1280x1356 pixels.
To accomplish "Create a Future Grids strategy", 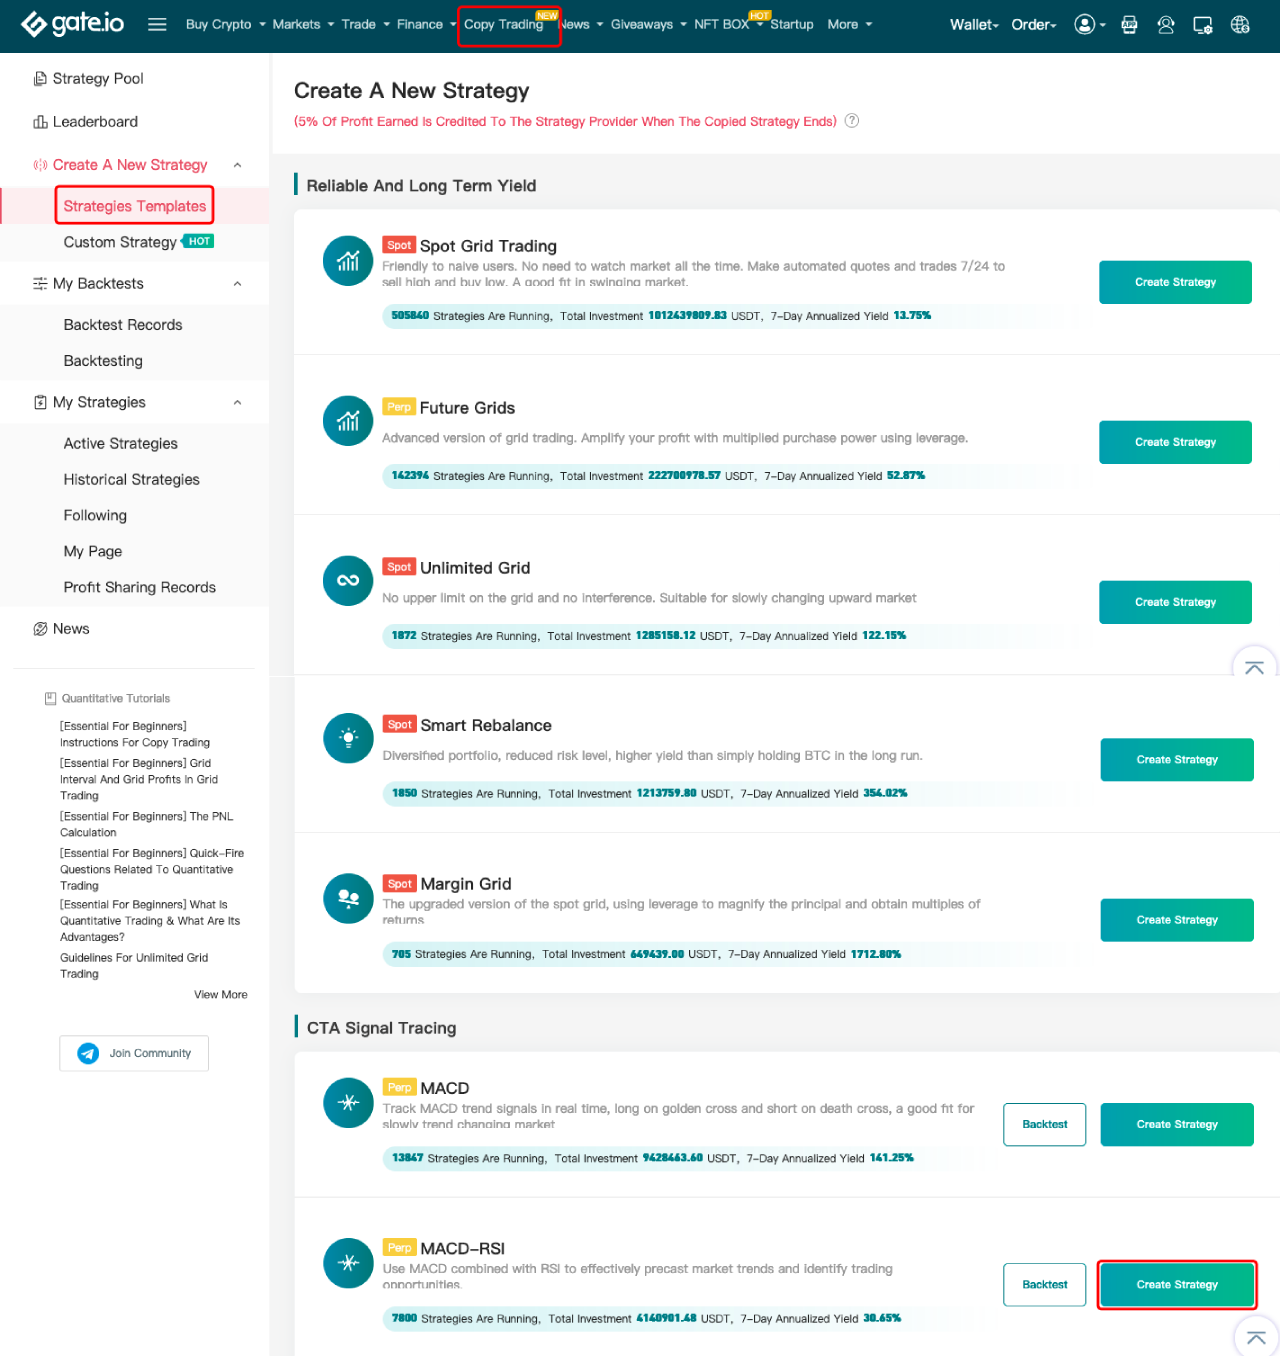I will (1175, 442).
